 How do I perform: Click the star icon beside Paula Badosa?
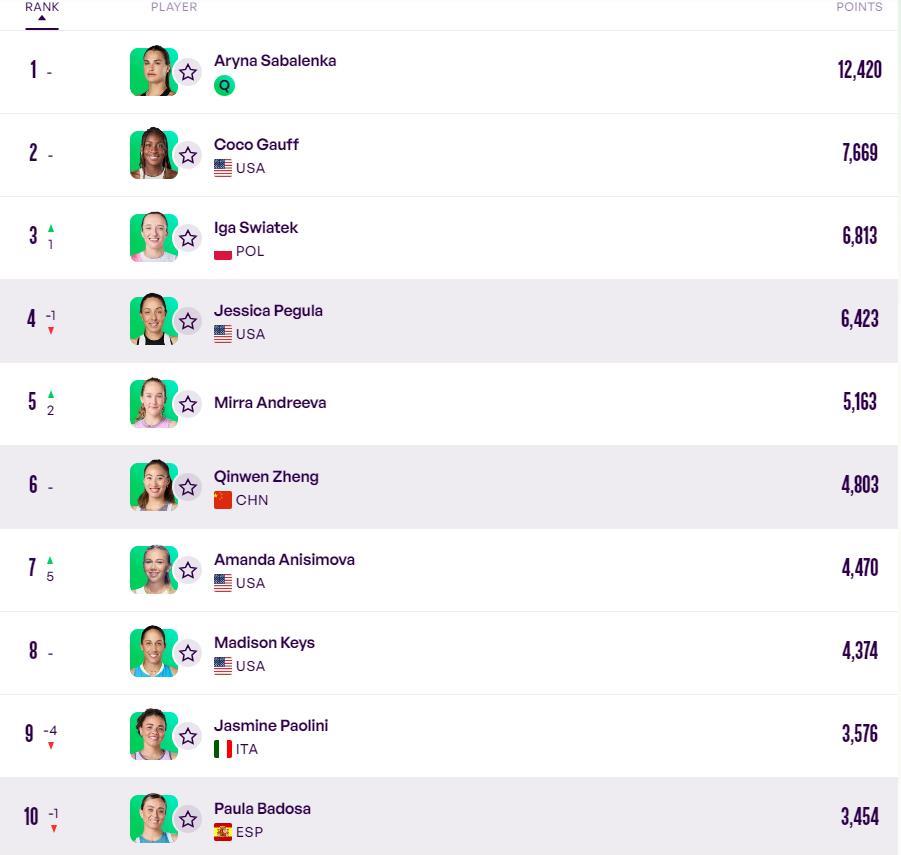[188, 819]
